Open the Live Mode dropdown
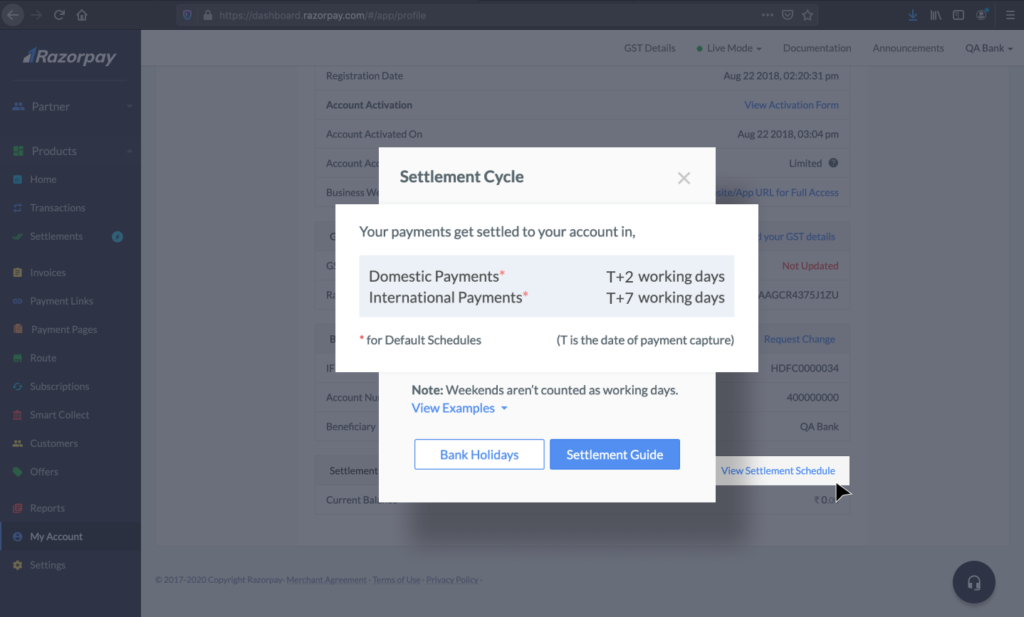1024x617 pixels. (x=729, y=48)
